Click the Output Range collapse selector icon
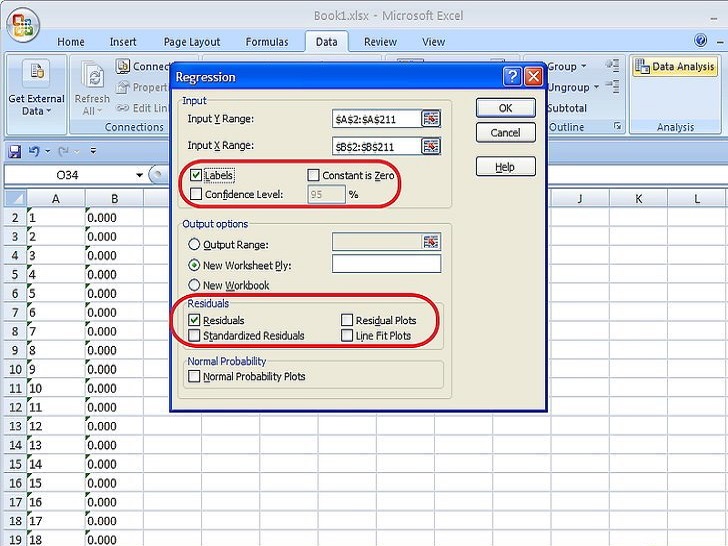Image resolution: width=728 pixels, height=546 pixels. pos(430,242)
